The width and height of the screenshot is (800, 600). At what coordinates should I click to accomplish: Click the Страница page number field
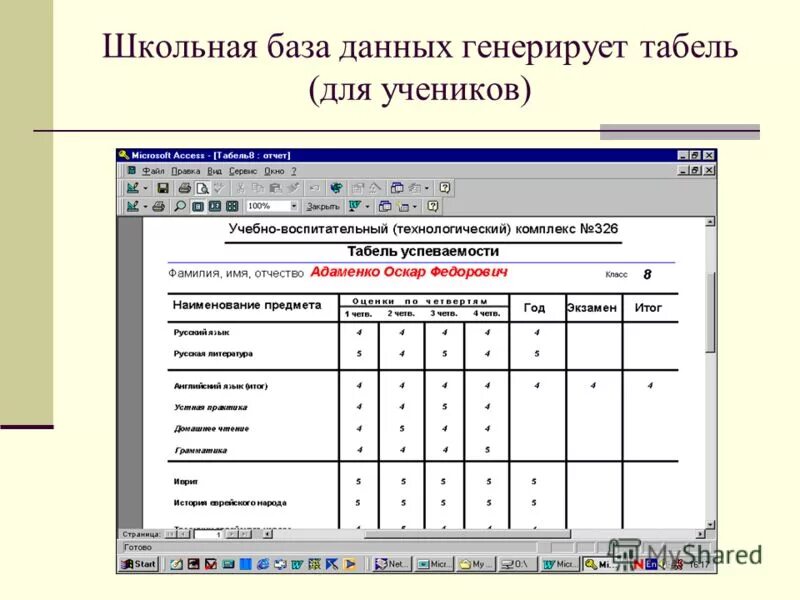208,534
